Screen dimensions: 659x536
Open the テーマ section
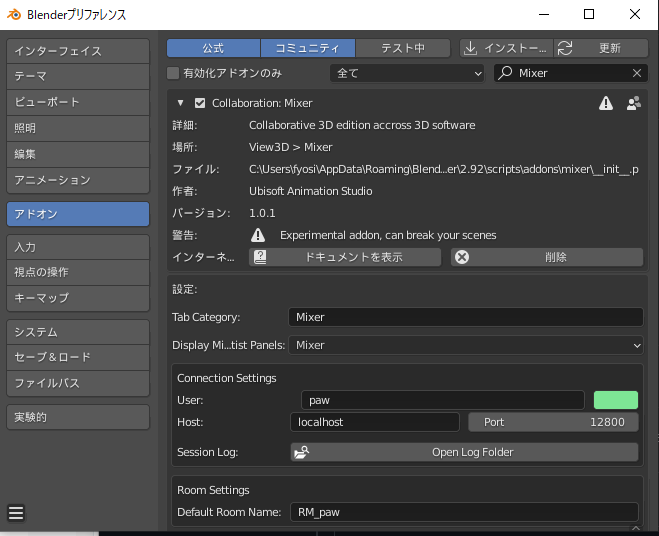(78, 77)
